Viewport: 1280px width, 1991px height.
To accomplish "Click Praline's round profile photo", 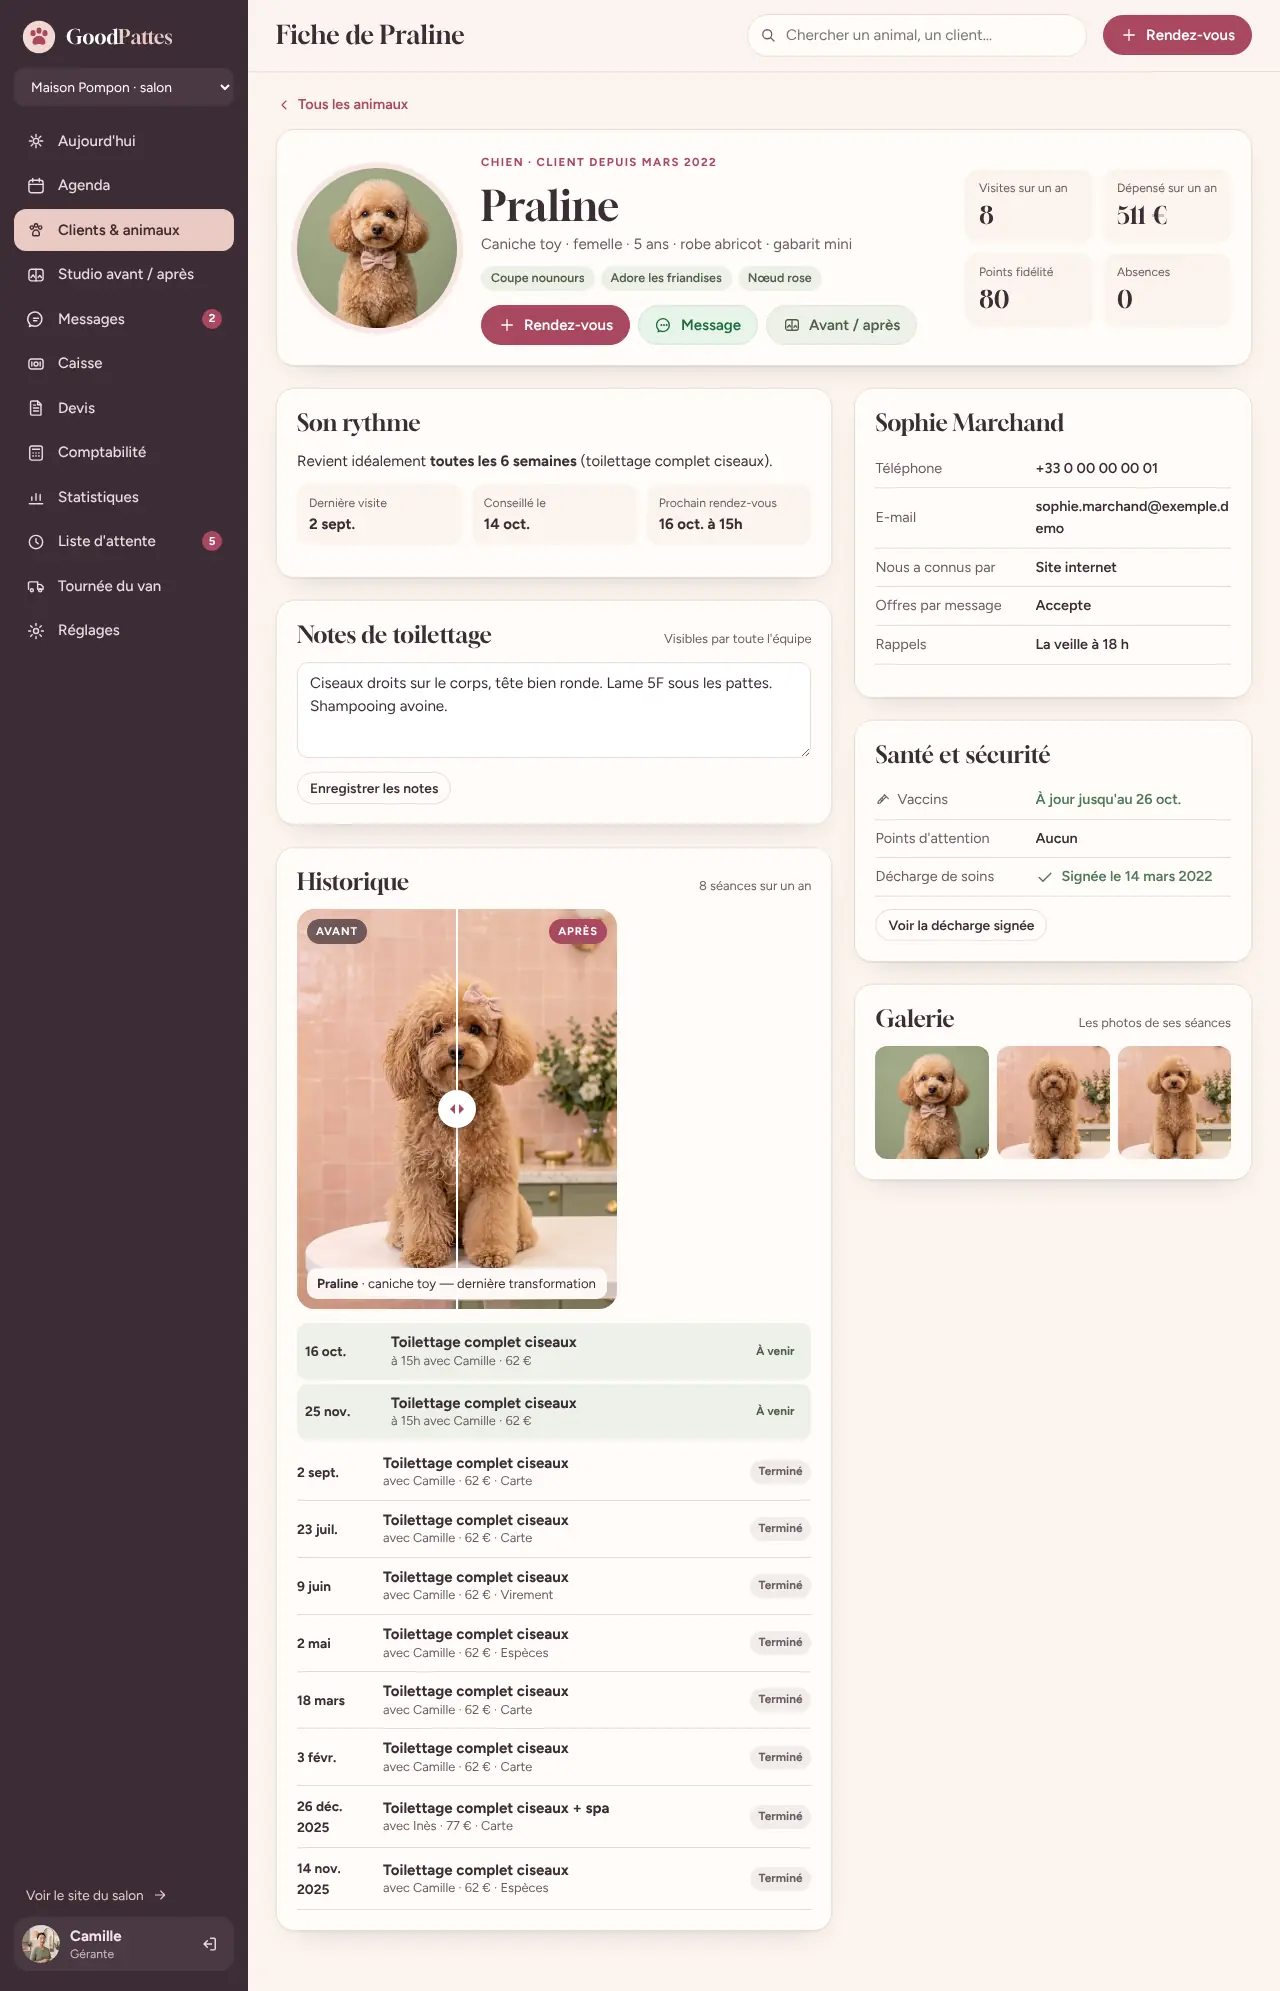I will 377,248.
